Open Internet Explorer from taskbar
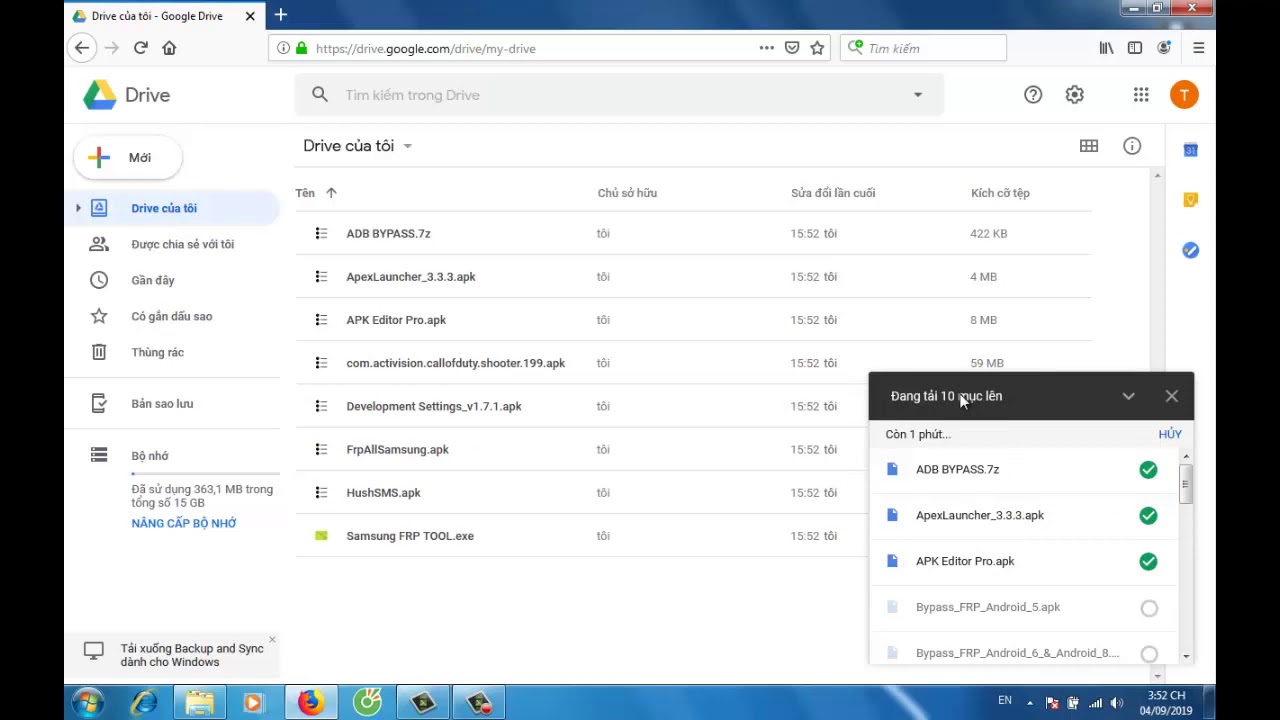1280x720 pixels. tap(144, 703)
